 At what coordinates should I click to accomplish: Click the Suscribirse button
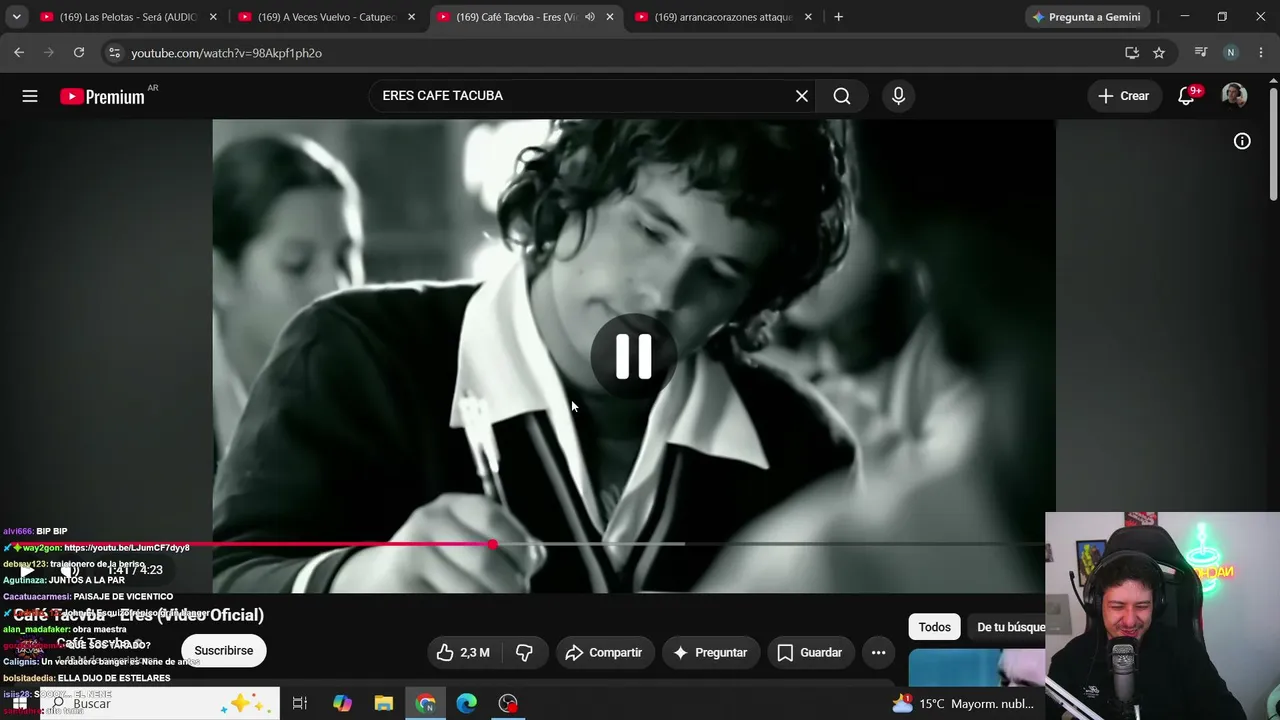point(224,651)
